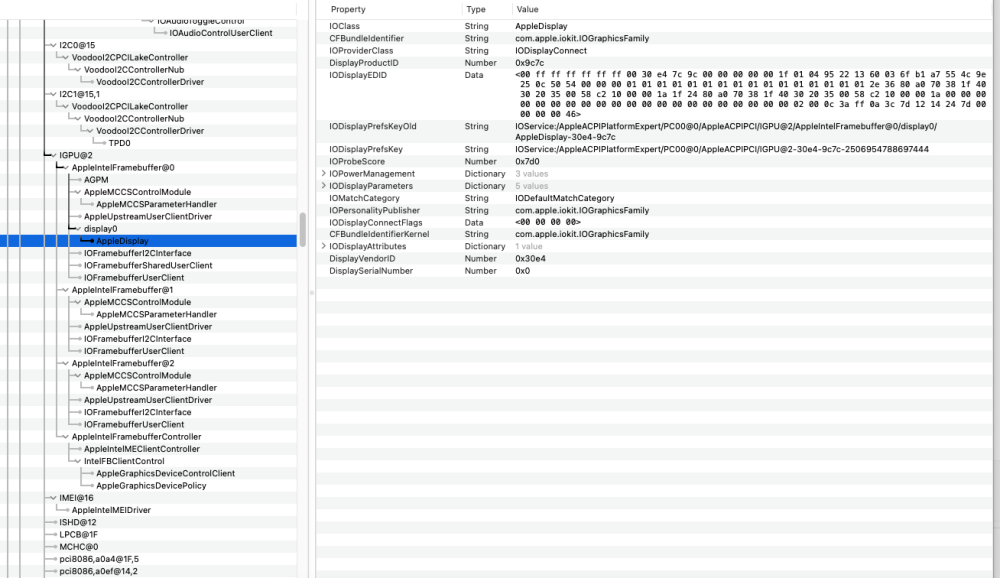This screenshot has height=578, width=1000.
Task: Select the LPCB@1F tree item
Action: (x=78, y=535)
